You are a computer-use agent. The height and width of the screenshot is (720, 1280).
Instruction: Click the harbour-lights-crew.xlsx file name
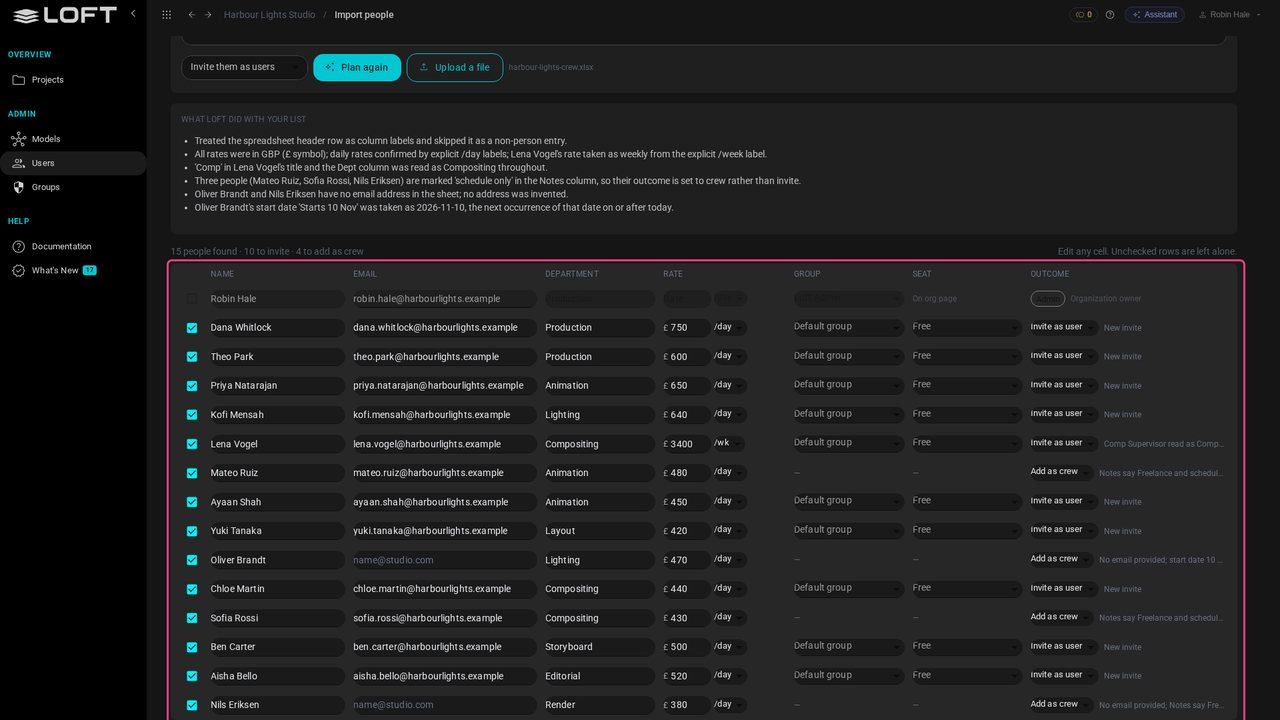tap(551, 67)
